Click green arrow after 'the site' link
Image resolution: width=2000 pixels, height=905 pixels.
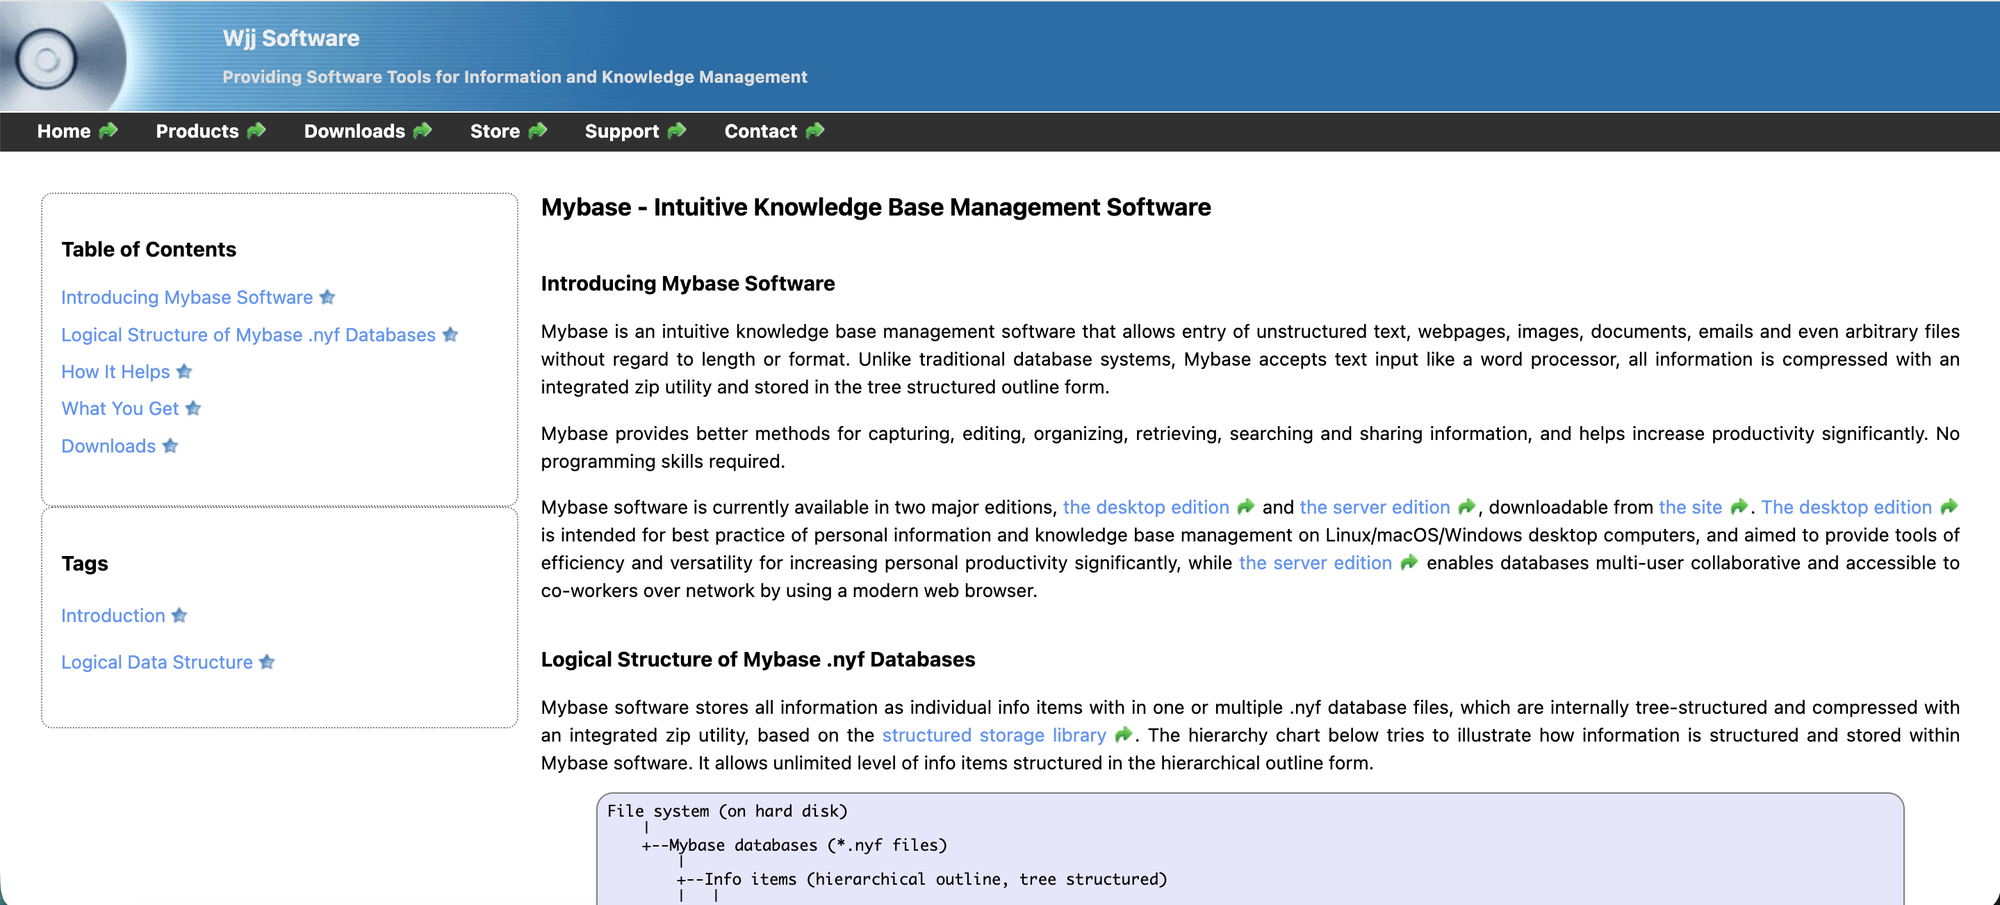[x=1739, y=507]
